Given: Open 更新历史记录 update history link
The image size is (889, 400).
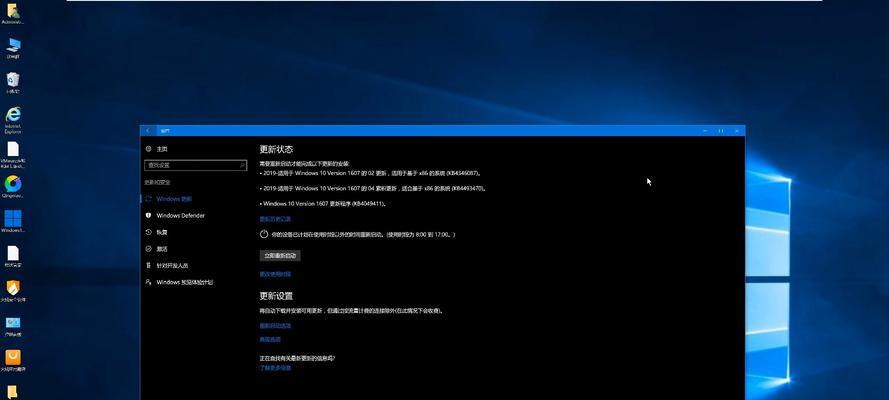Looking at the screenshot, I should [x=275, y=219].
